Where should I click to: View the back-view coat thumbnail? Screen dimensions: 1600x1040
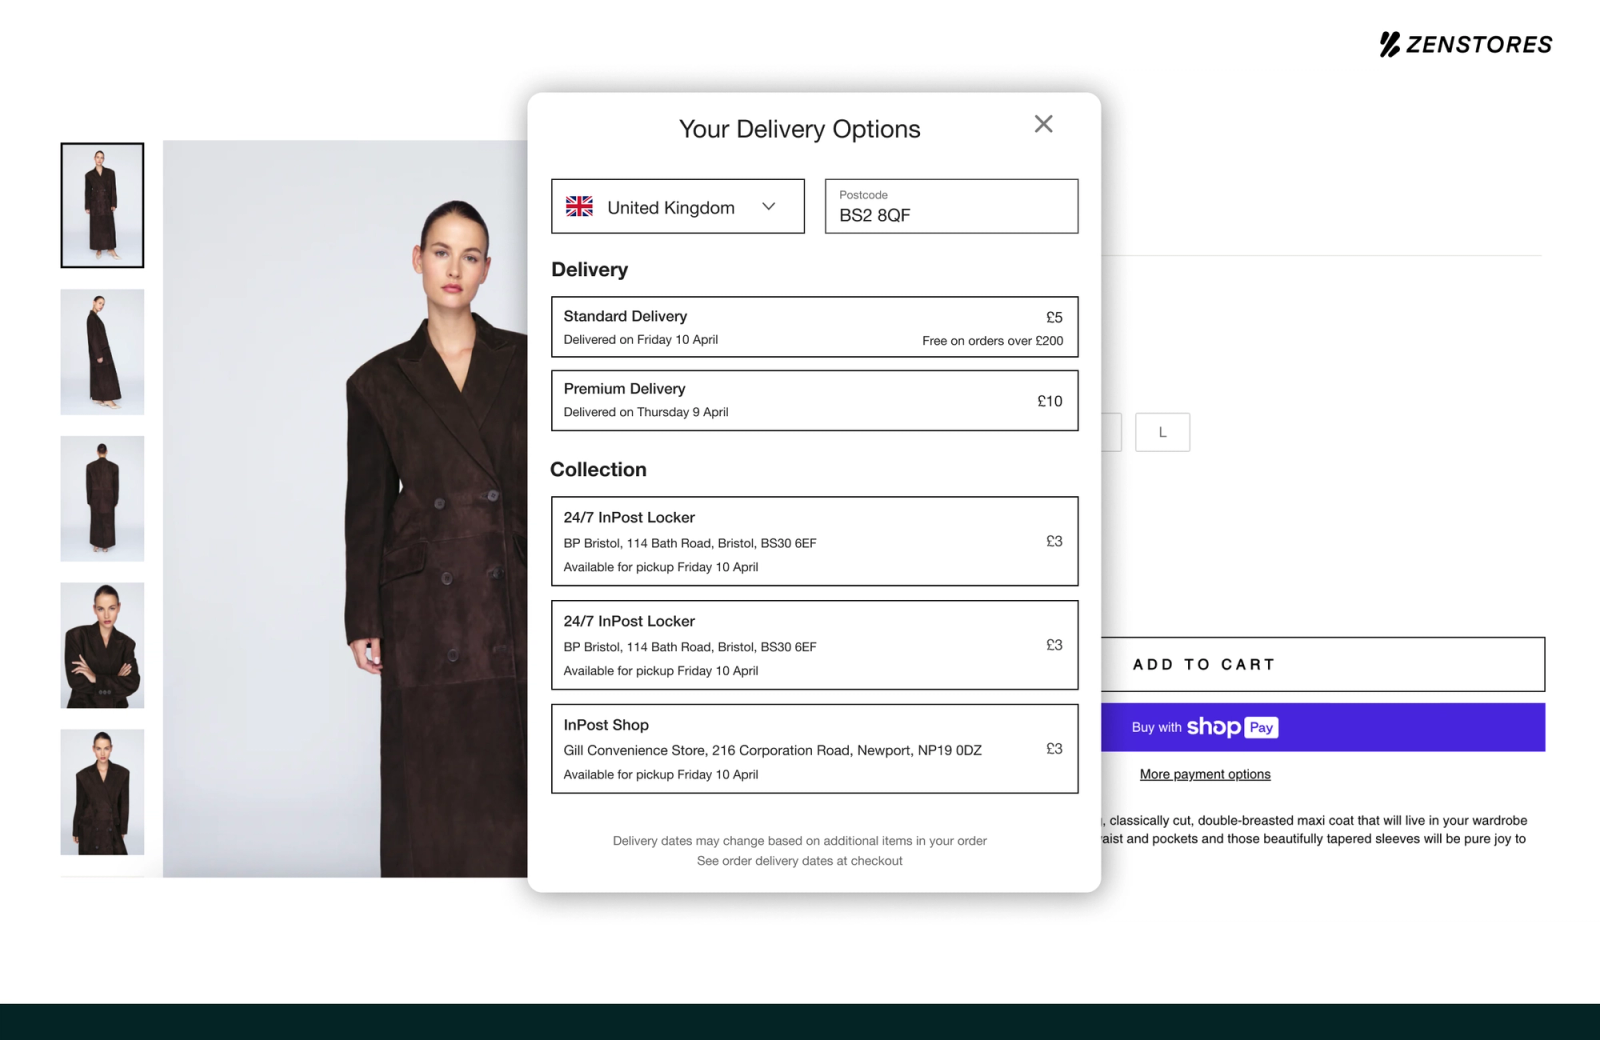pyautogui.click(x=102, y=498)
